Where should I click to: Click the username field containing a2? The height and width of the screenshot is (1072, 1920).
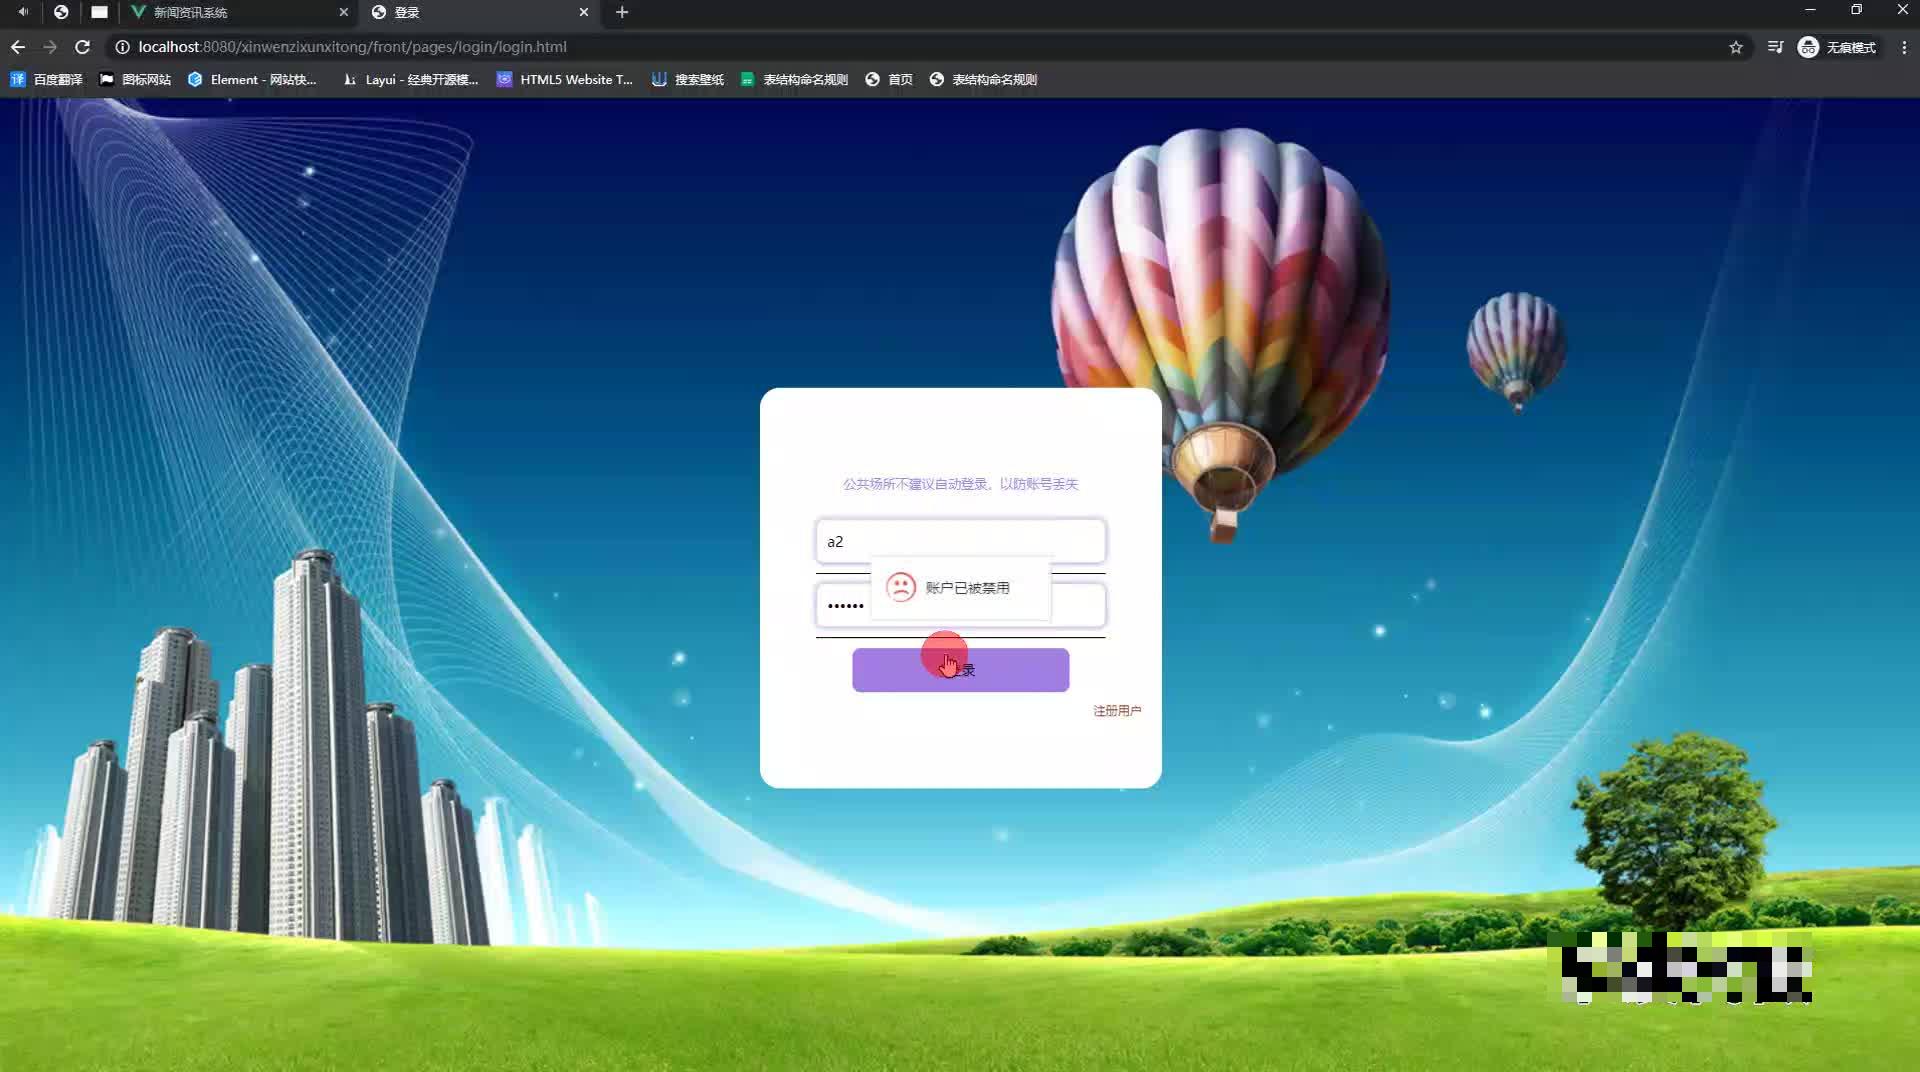coord(959,541)
